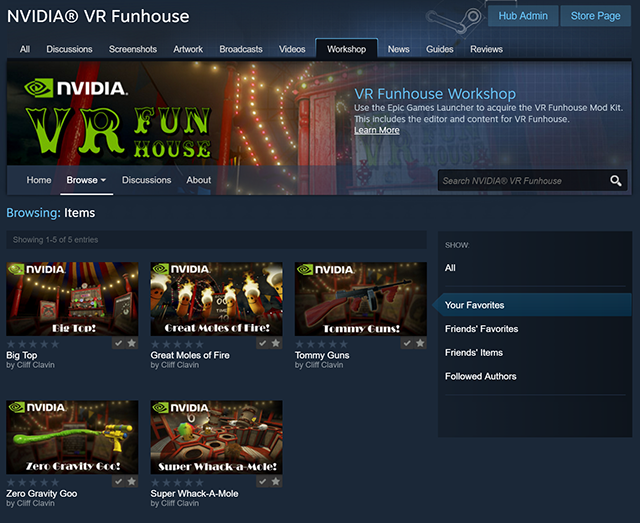Click the Big Top item title
640x523 pixels.
22,355
